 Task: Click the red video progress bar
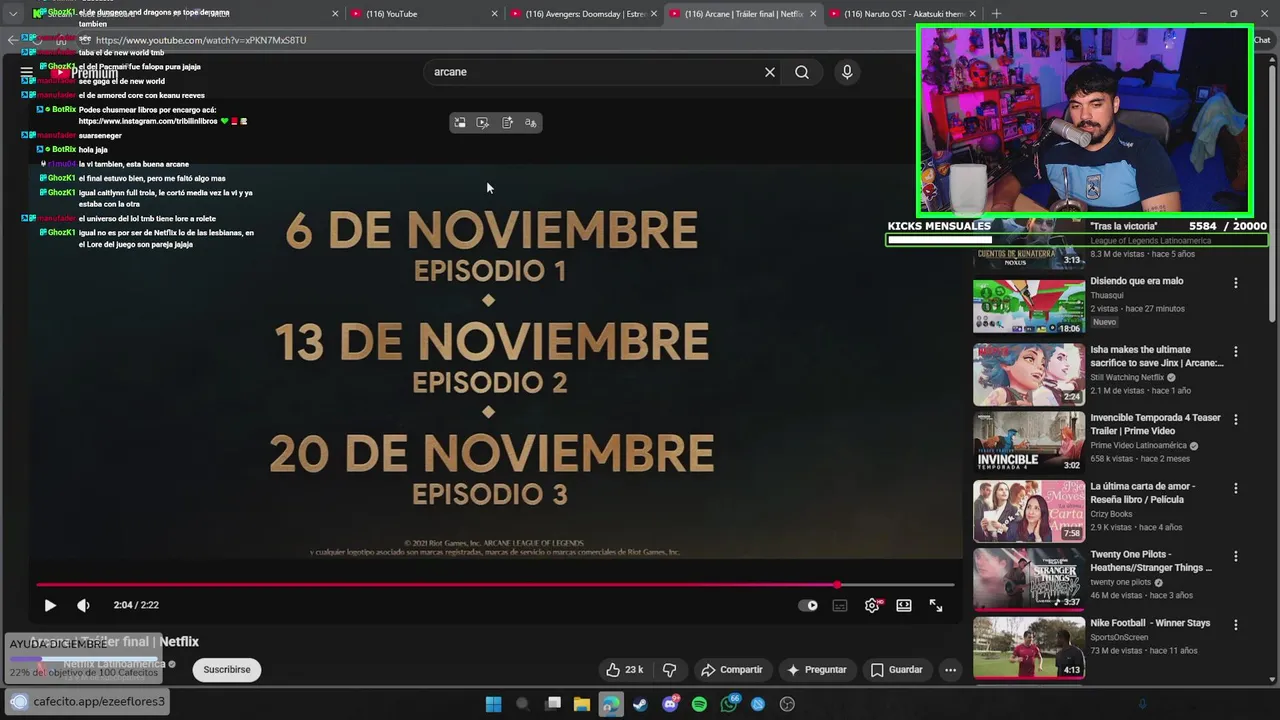pos(436,585)
